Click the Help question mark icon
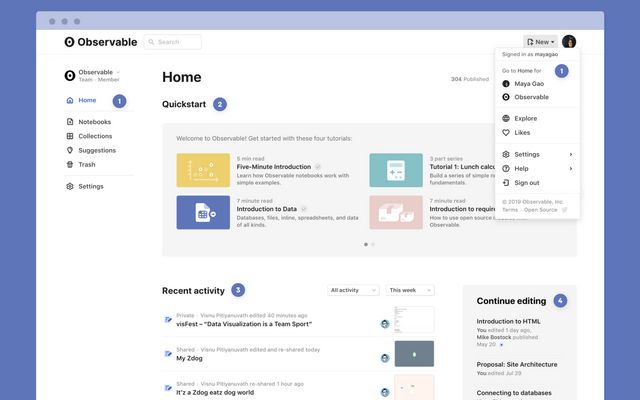This screenshot has height=400, width=640. [x=506, y=169]
